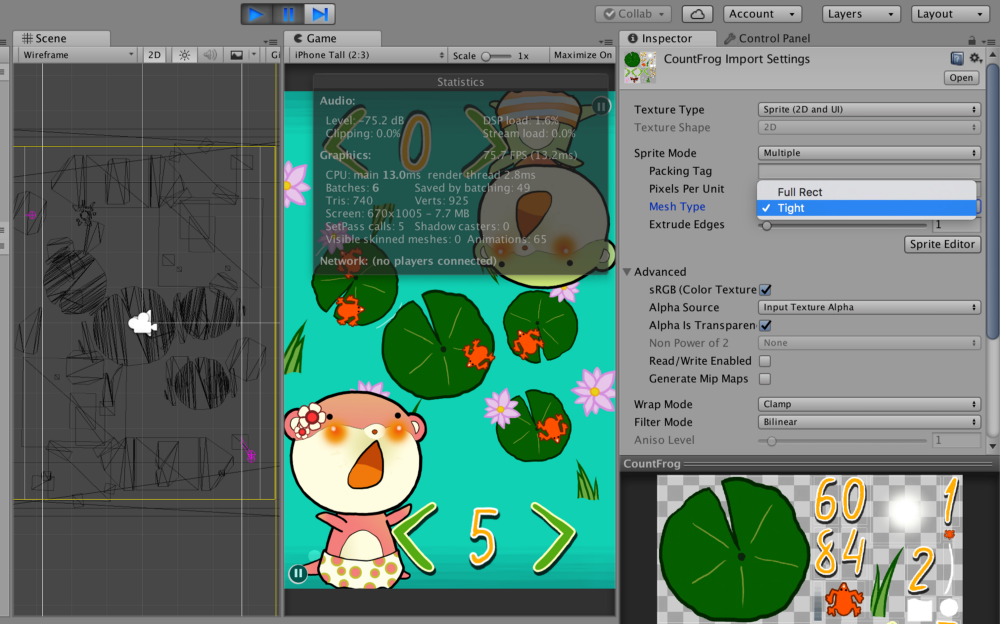
Task: Click the Play button in the toolbar
Action: point(256,14)
